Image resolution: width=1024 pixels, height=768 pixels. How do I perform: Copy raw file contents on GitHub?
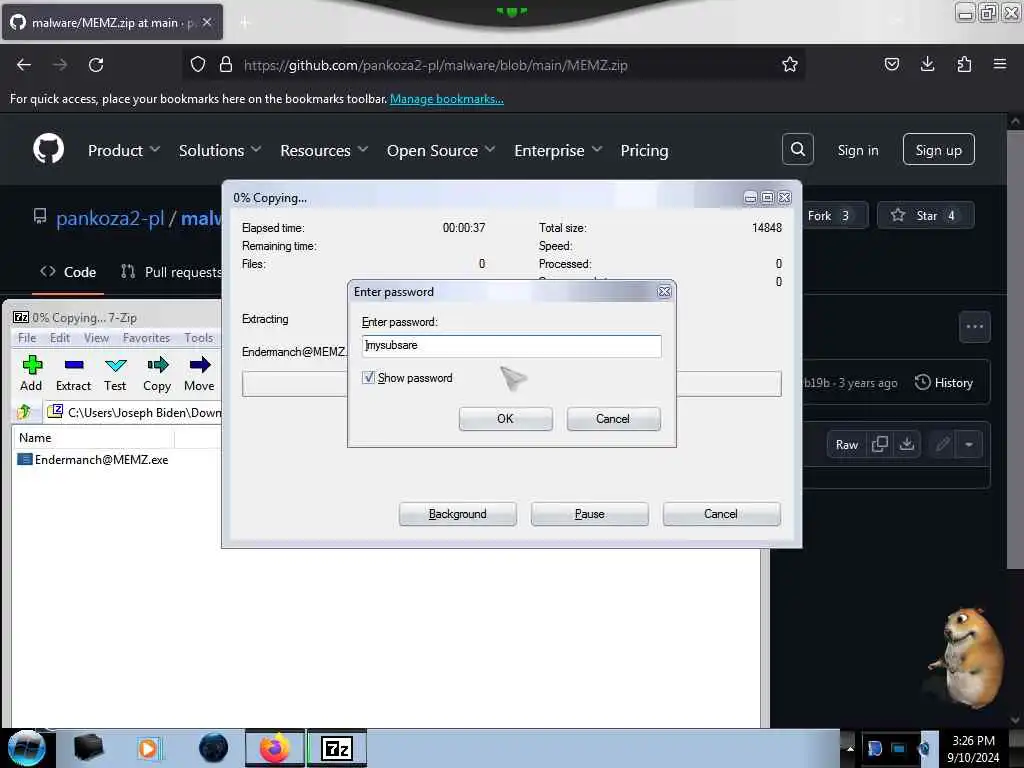[880, 445]
